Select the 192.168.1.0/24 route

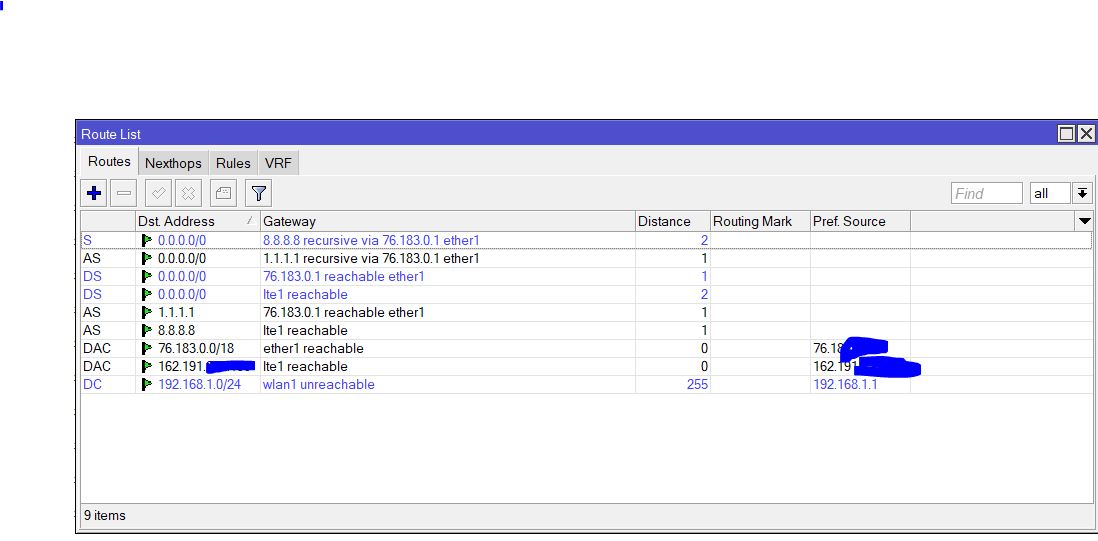coord(586,384)
